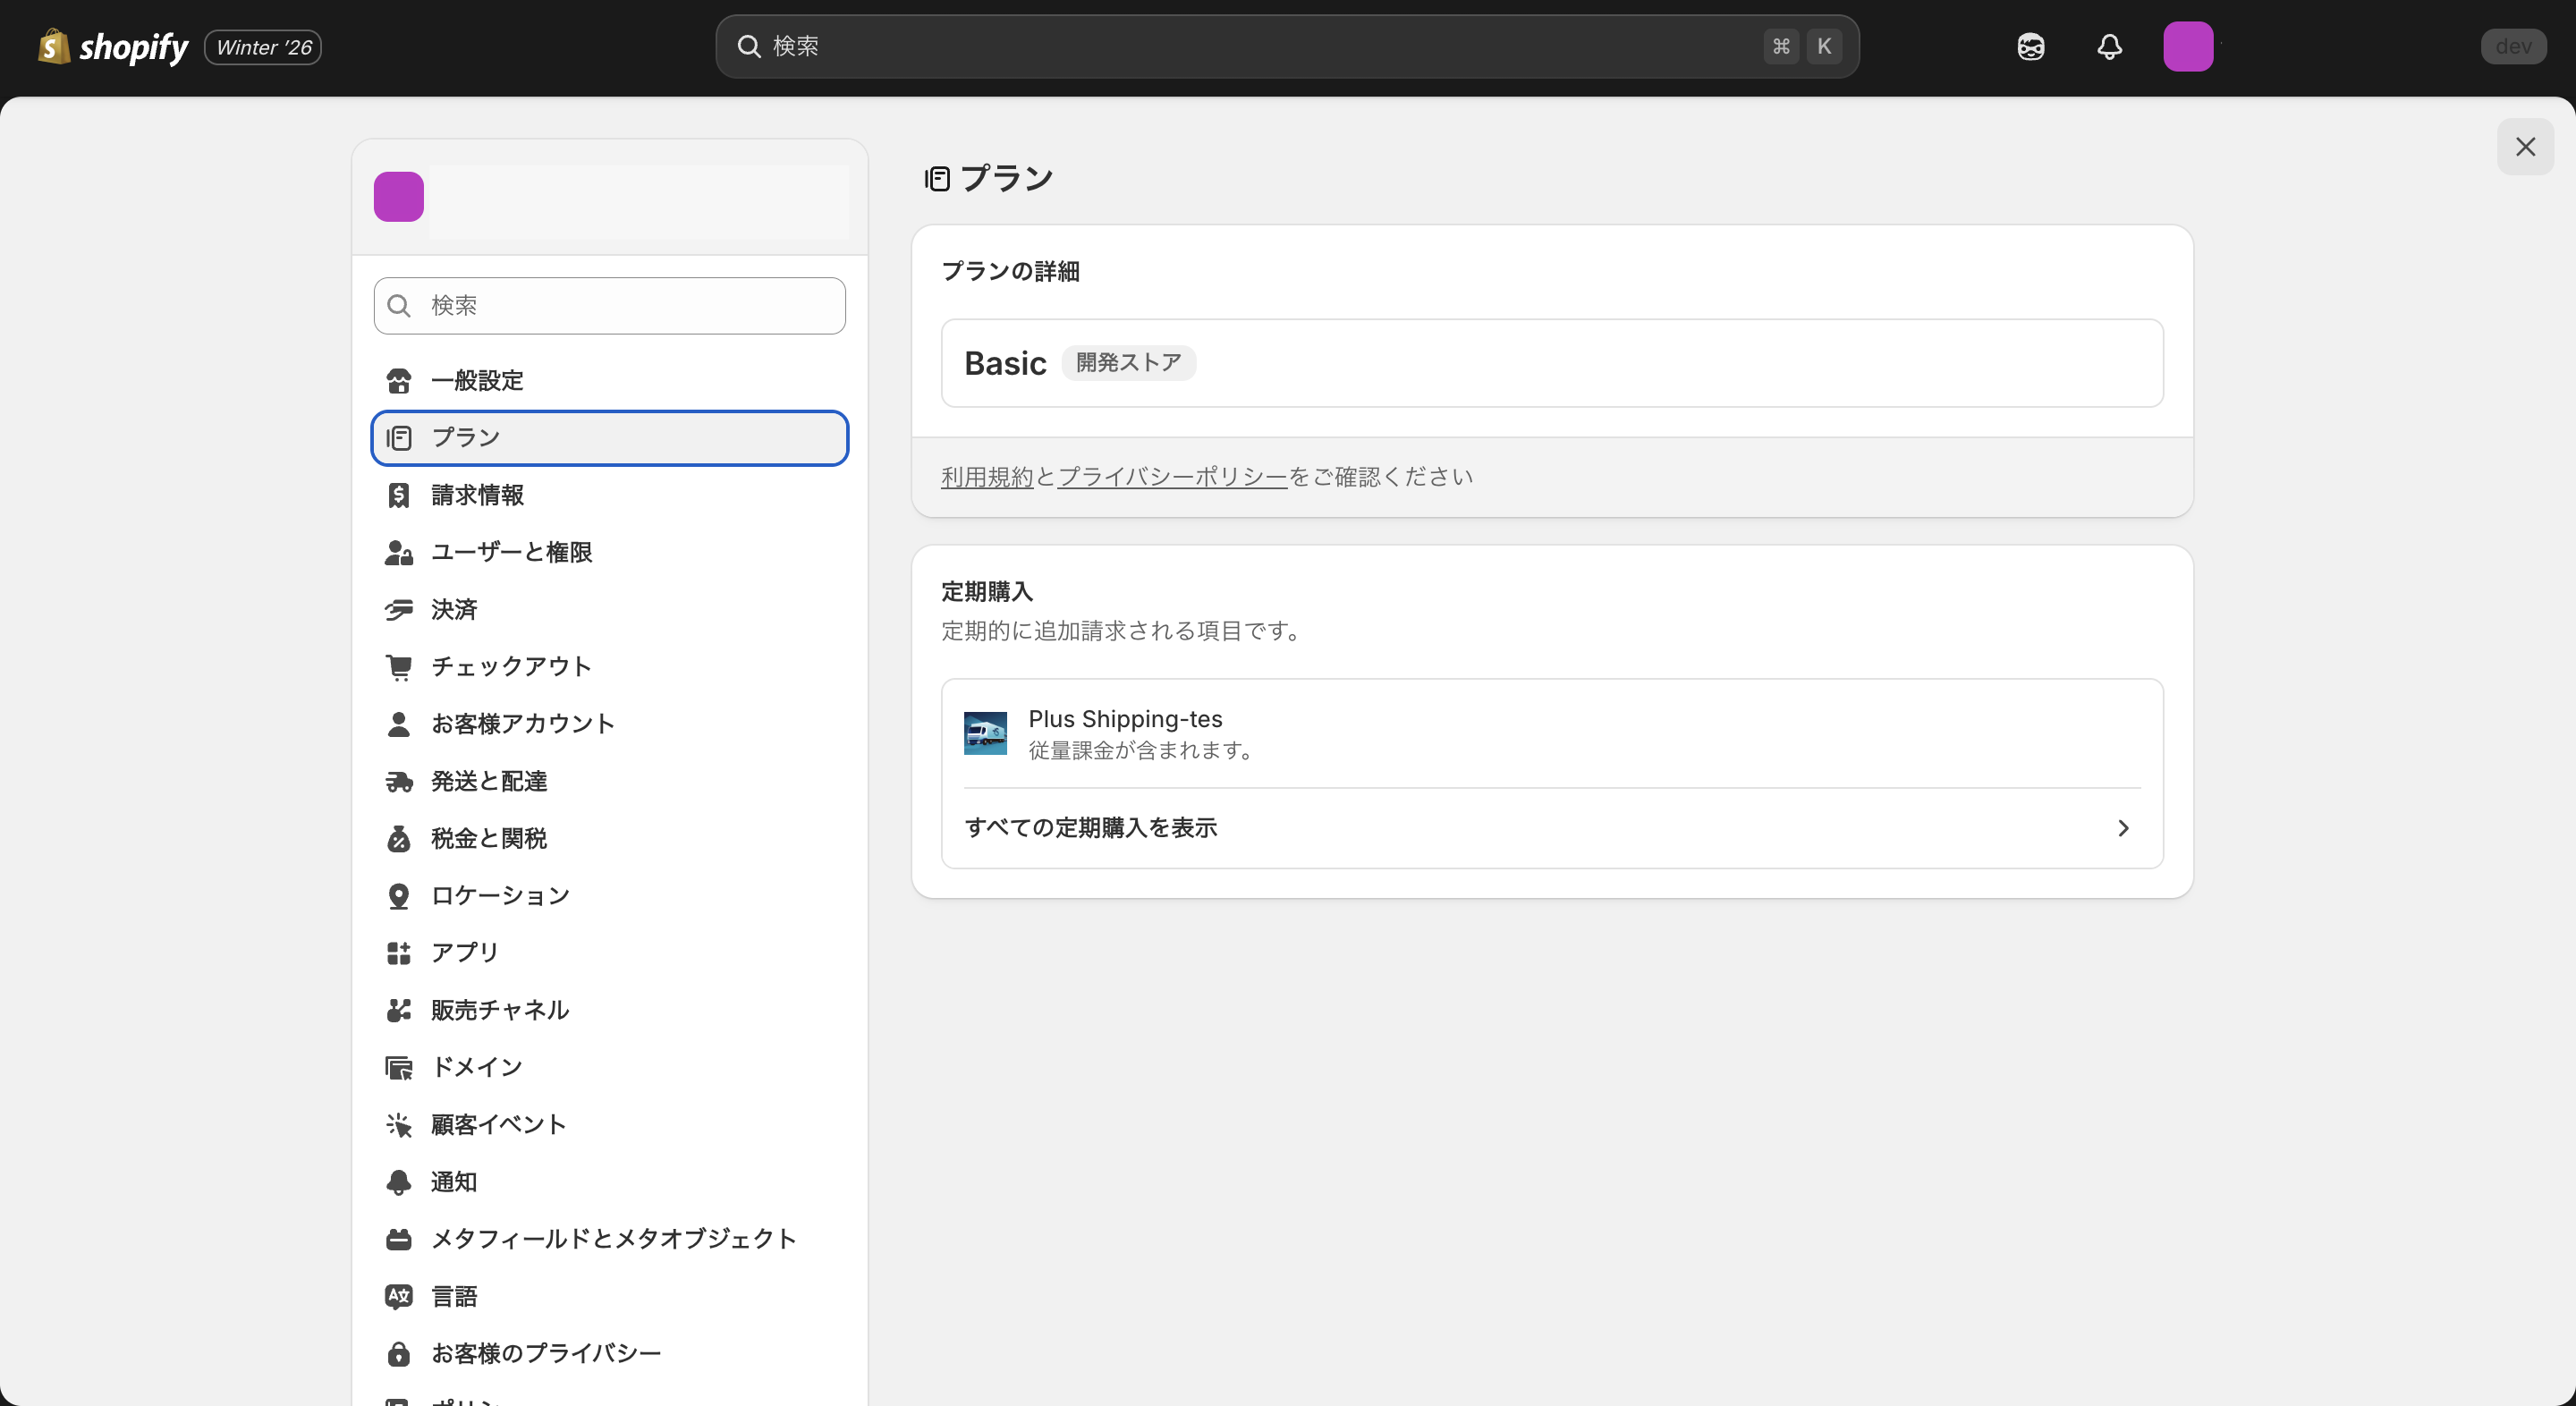
Task: Expand すべての定期購入を表示 with the chevron
Action: 2122,828
